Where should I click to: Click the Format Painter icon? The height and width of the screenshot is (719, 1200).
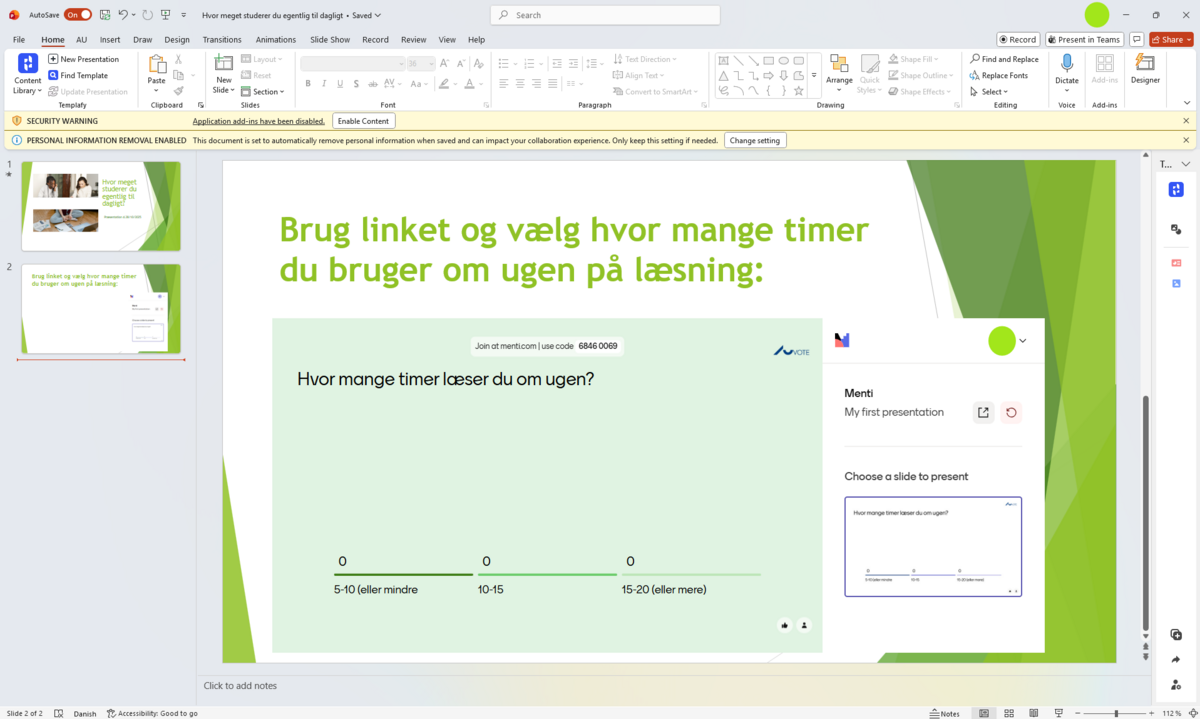tap(179, 91)
